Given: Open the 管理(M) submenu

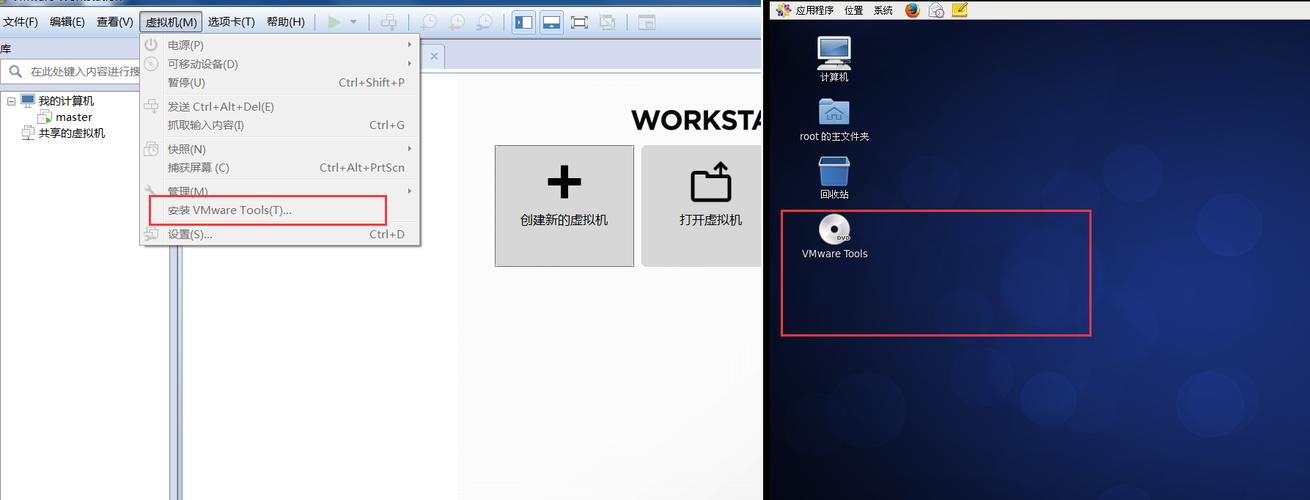Looking at the screenshot, I should tap(279, 191).
